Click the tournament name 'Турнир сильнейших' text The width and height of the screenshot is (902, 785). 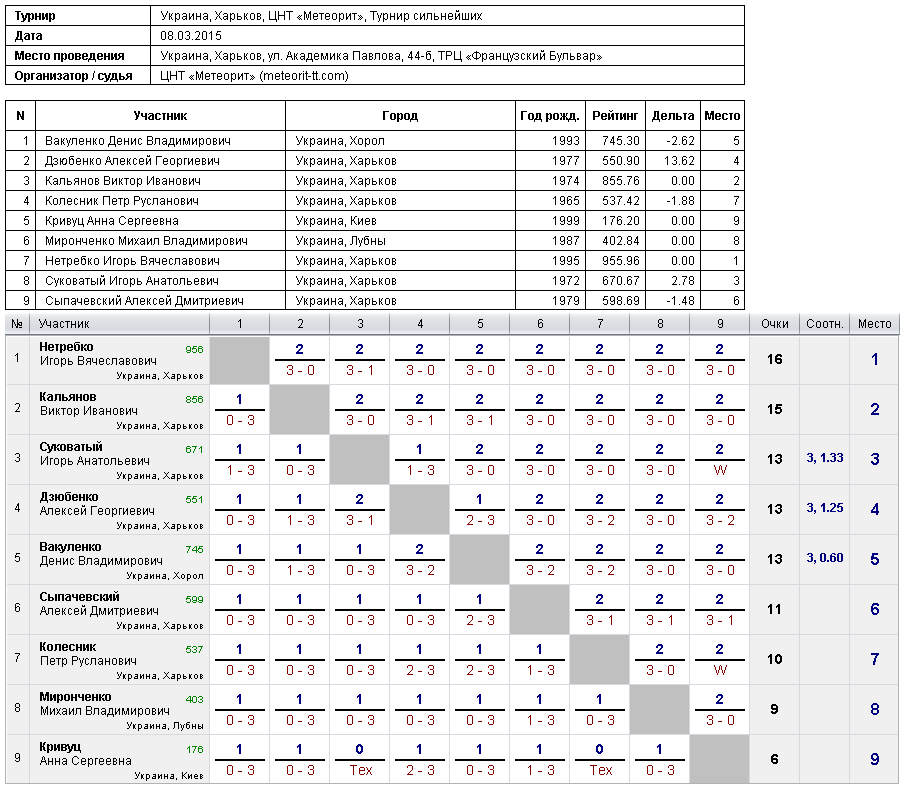[426, 16]
